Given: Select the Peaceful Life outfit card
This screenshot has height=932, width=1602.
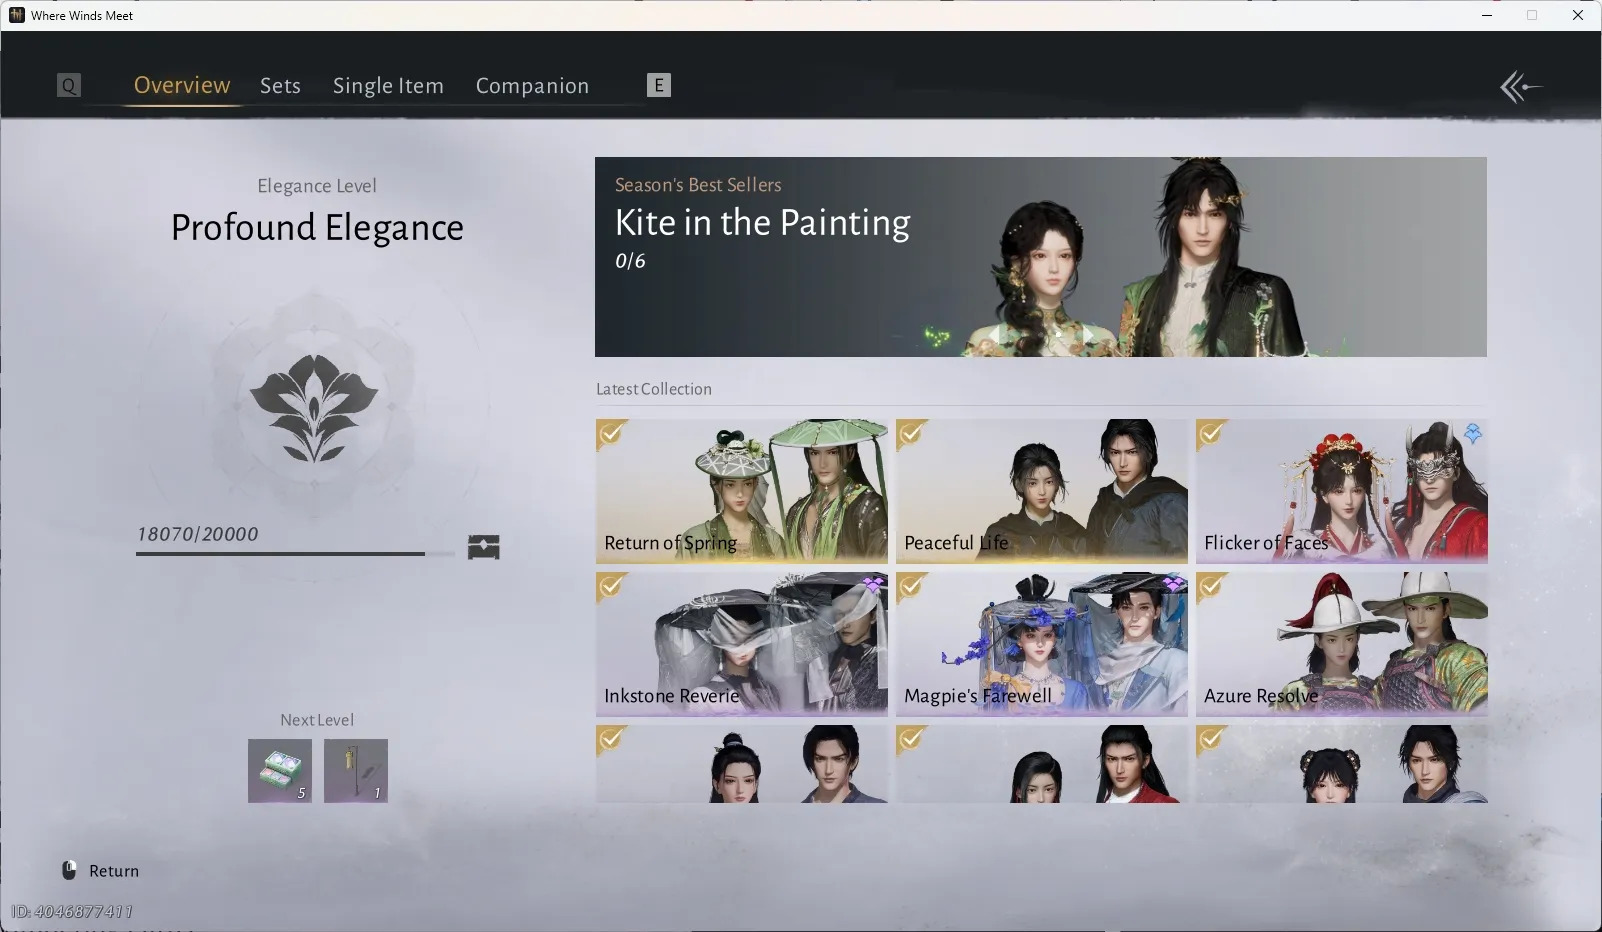Looking at the screenshot, I should pos(1042,491).
